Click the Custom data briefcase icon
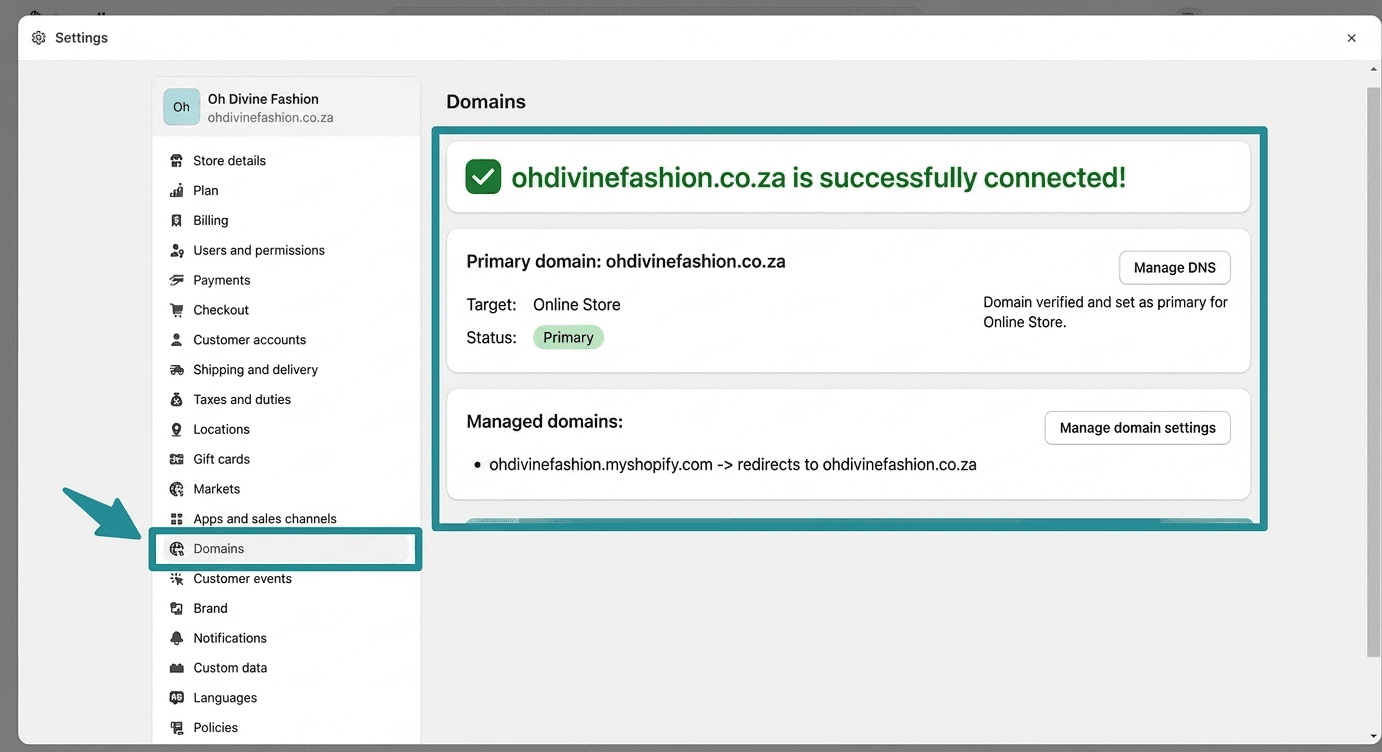The width and height of the screenshot is (1382, 752). [177, 668]
